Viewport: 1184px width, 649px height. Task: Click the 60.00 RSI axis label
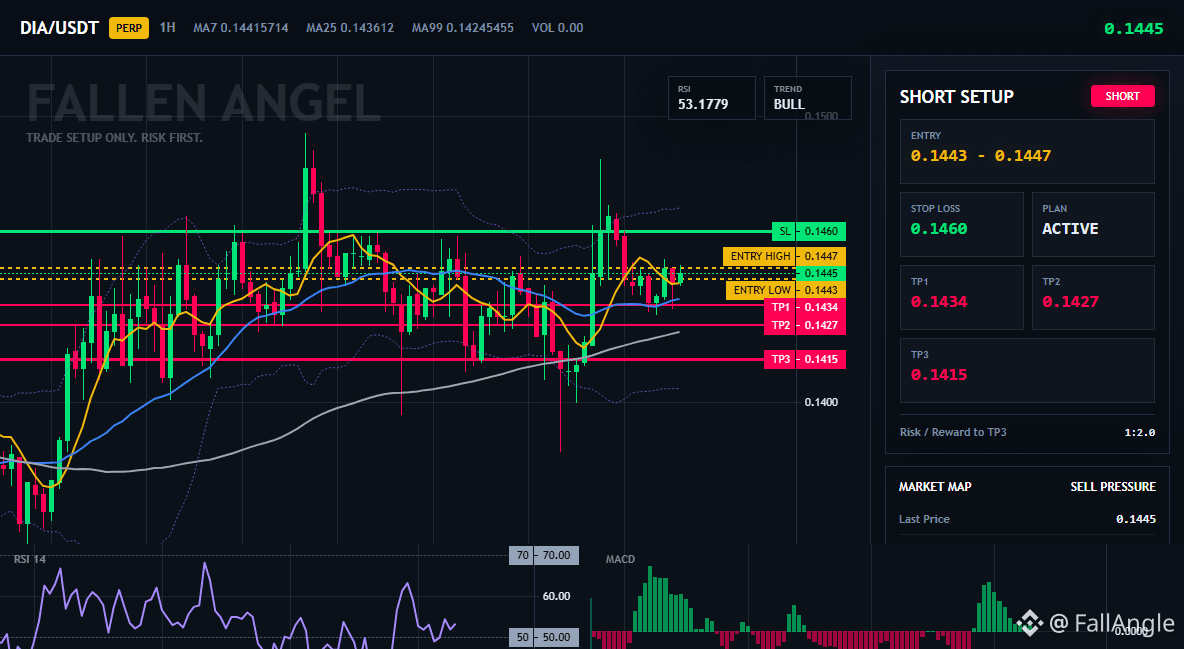click(x=557, y=596)
